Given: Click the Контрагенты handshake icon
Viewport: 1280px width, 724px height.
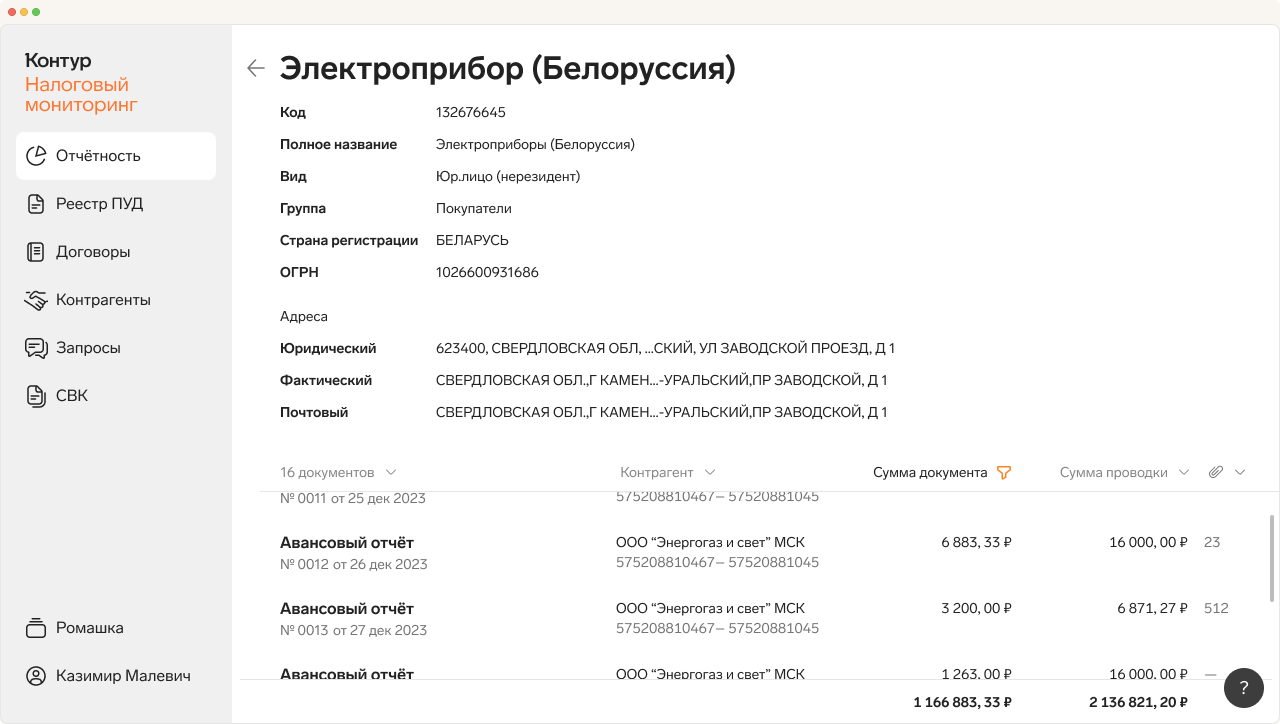Looking at the screenshot, I should click(x=36, y=300).
